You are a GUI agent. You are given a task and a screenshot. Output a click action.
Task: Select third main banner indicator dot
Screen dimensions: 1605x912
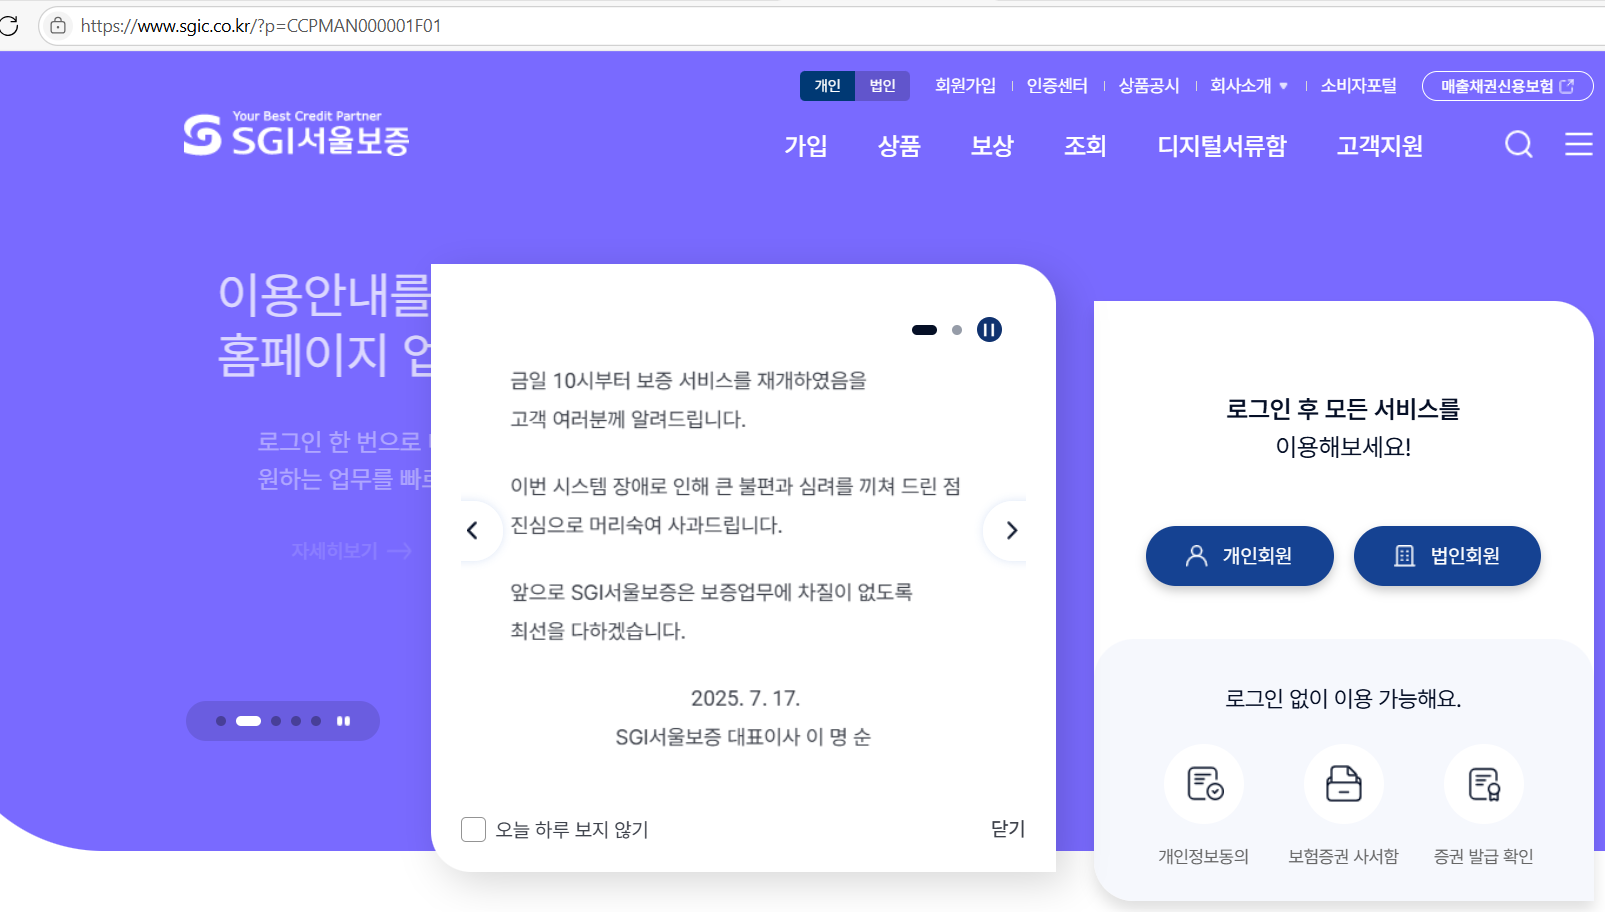[276, 721]
